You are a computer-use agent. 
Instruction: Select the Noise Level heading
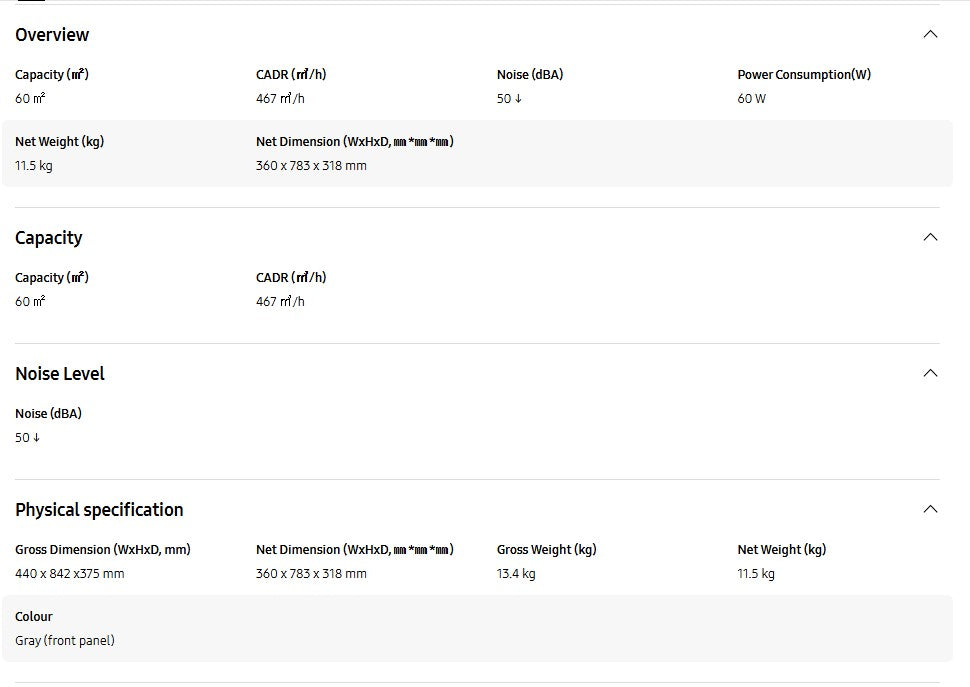pos(60,374)
